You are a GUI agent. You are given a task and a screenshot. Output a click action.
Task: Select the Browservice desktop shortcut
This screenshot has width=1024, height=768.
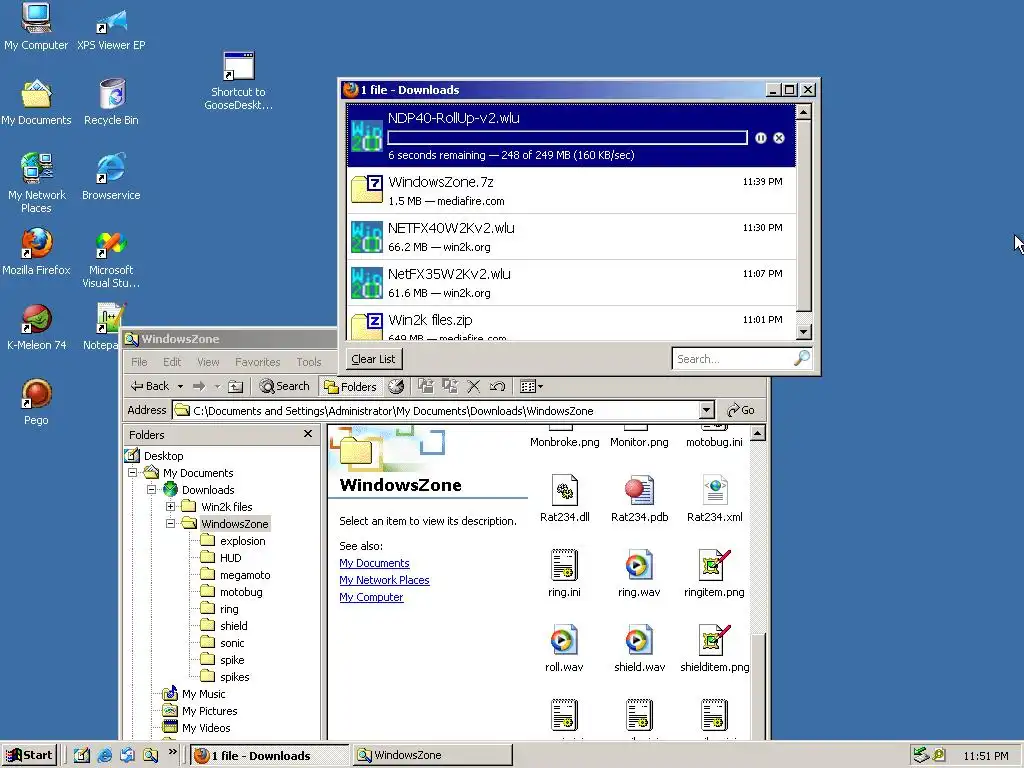111,176
